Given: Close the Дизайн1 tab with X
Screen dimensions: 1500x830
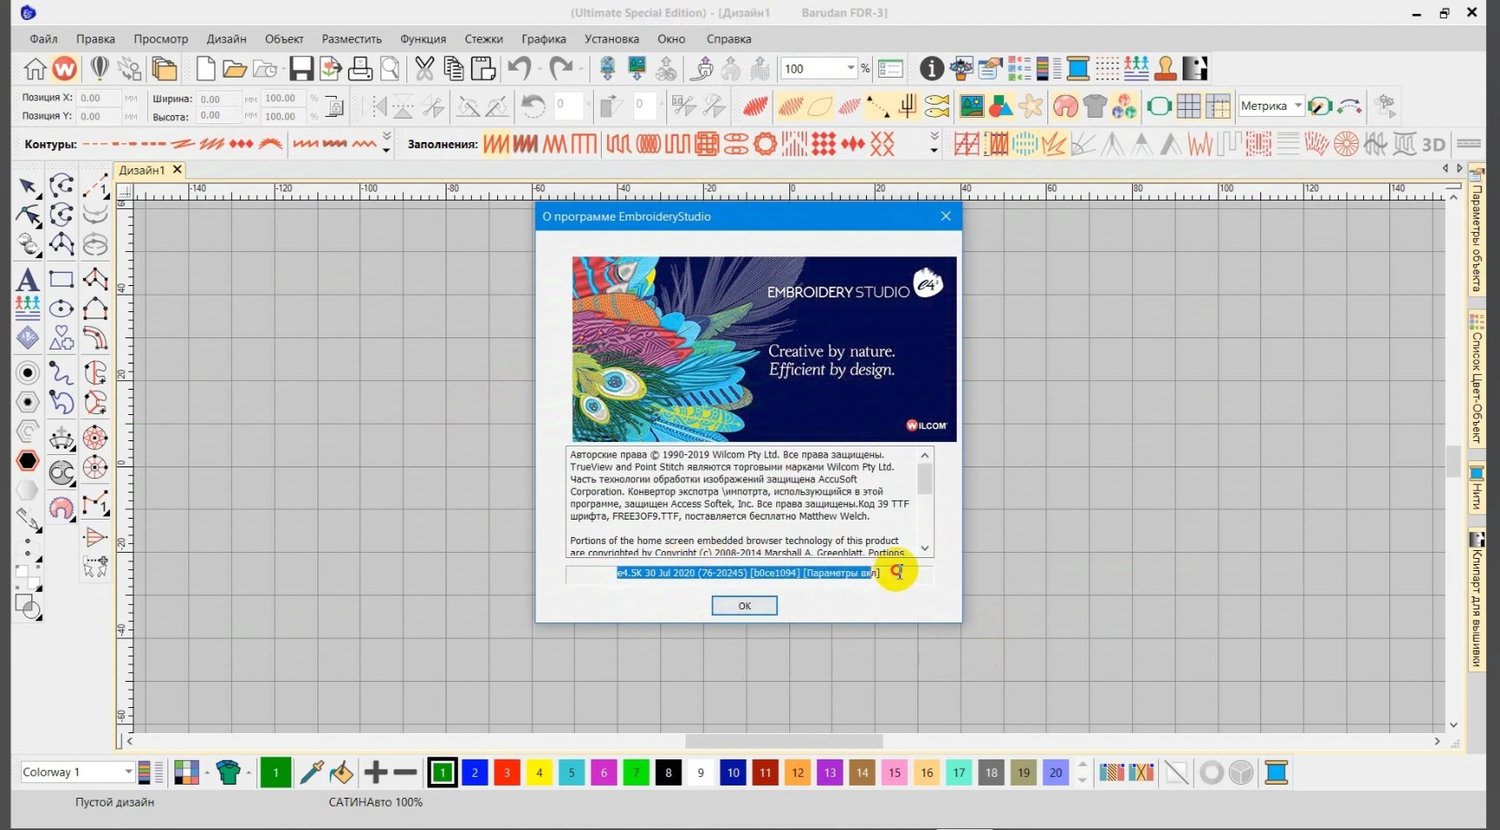Looking at the screenshot, I should pos(177,170).
